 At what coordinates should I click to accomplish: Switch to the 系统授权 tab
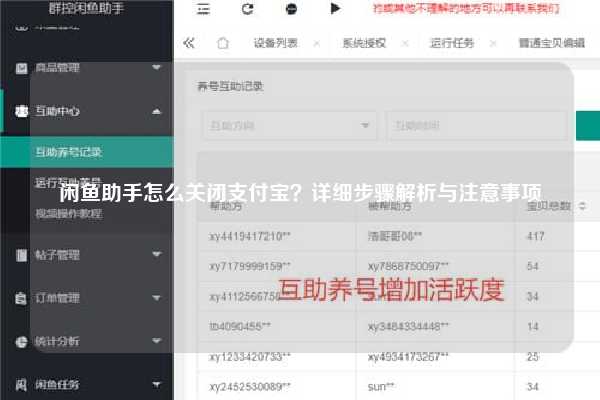(364, 43)
